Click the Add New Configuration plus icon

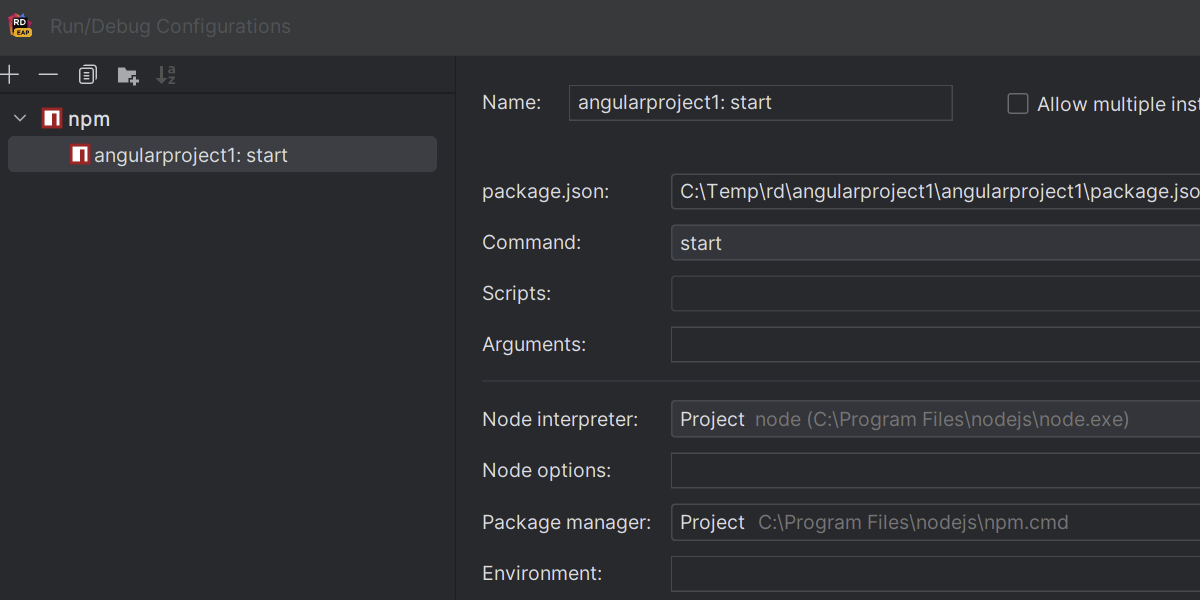(x=10, y=75)
